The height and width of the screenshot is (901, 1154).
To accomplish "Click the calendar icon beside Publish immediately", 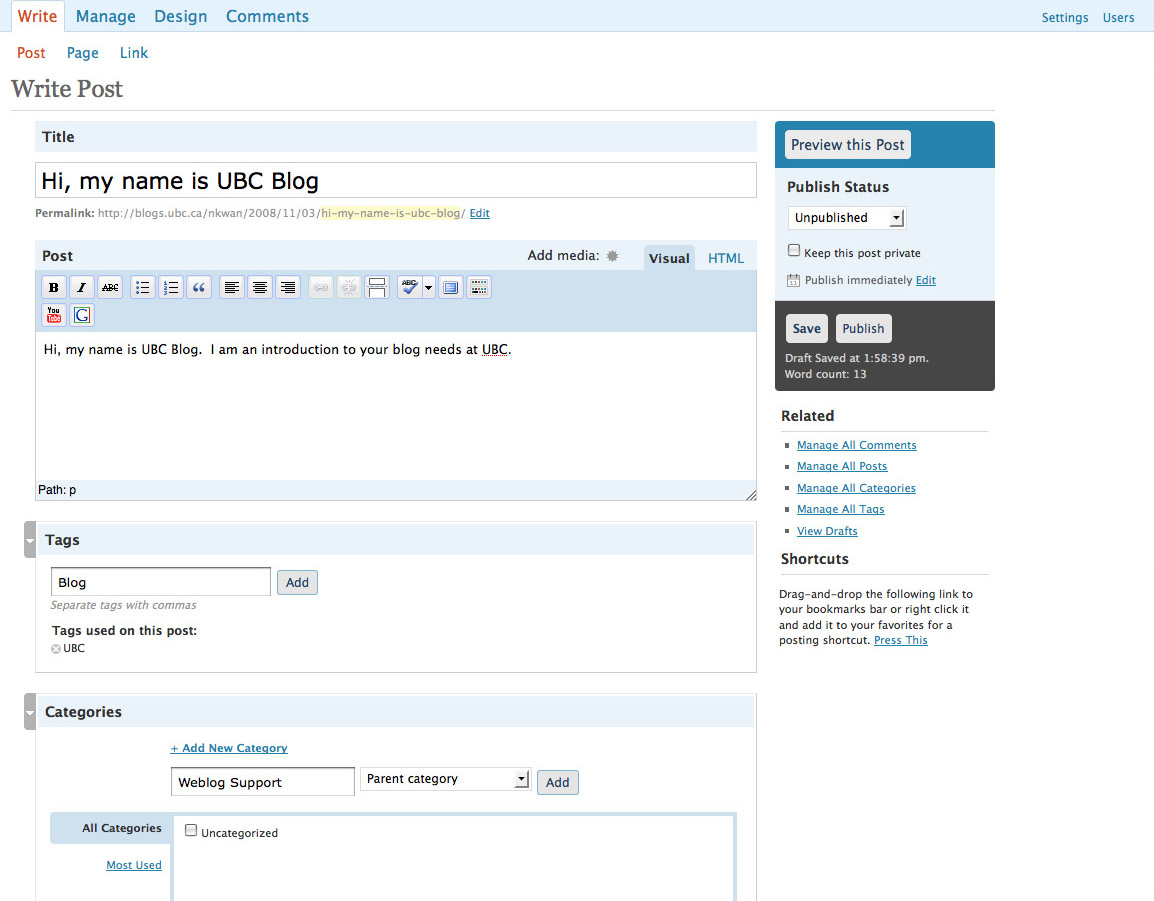I will click(x=793, y=280).
